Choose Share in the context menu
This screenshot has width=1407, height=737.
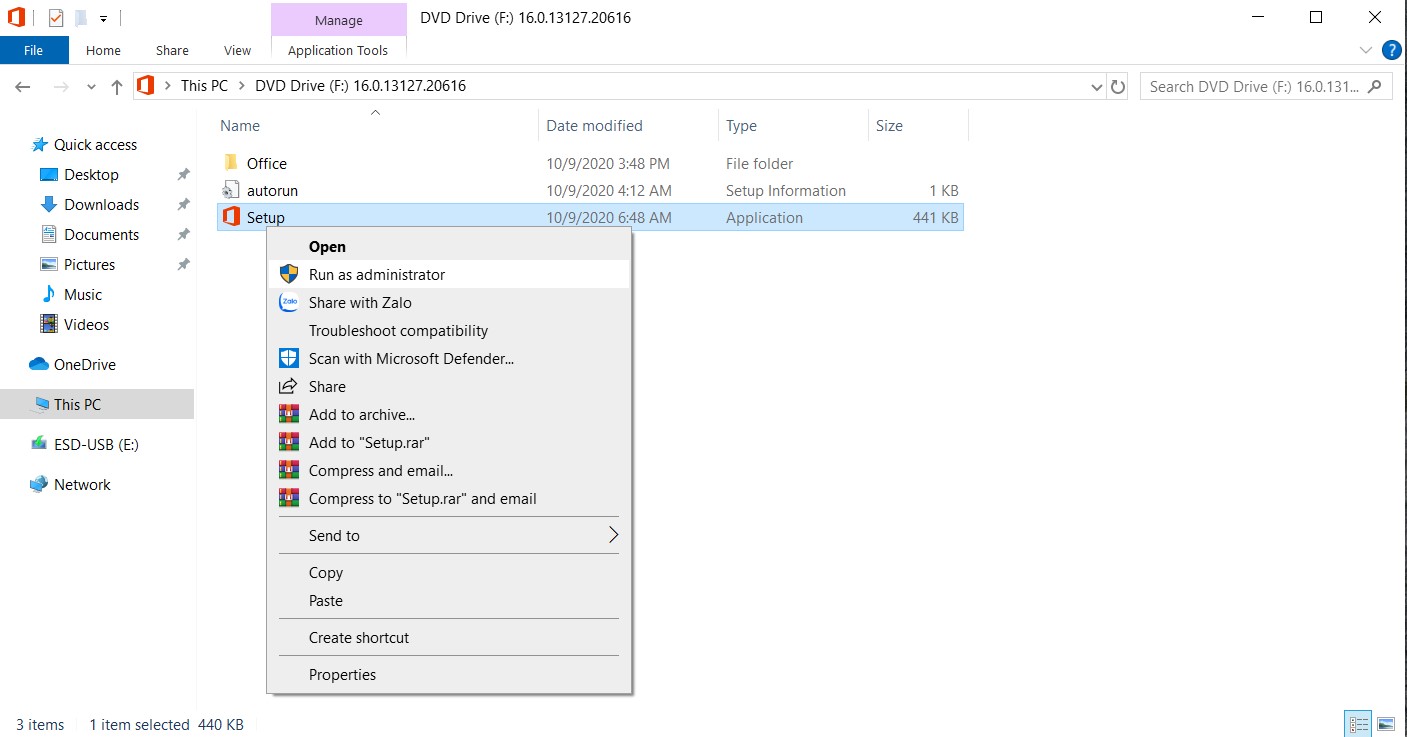pyautogui.click(x=449, y=387)
